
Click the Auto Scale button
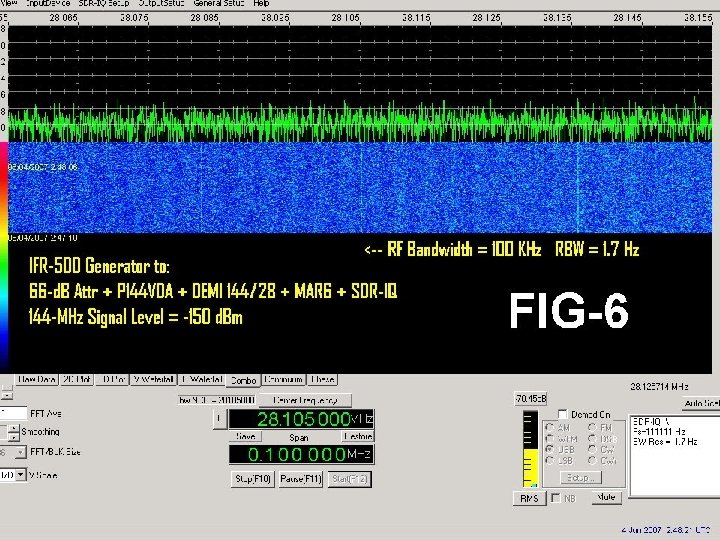(x=701, y=403)
